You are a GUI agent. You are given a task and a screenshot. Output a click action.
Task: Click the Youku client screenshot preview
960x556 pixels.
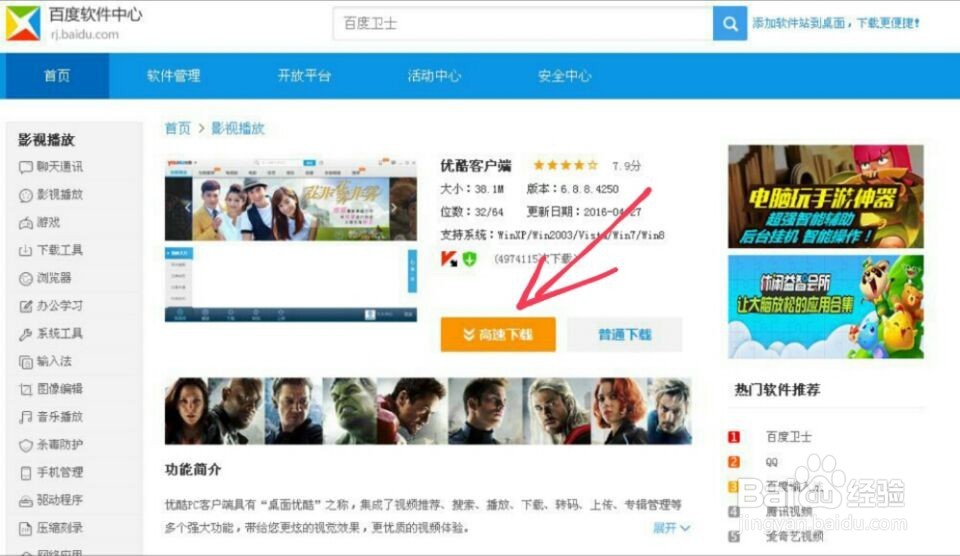[x=291, y=240]
